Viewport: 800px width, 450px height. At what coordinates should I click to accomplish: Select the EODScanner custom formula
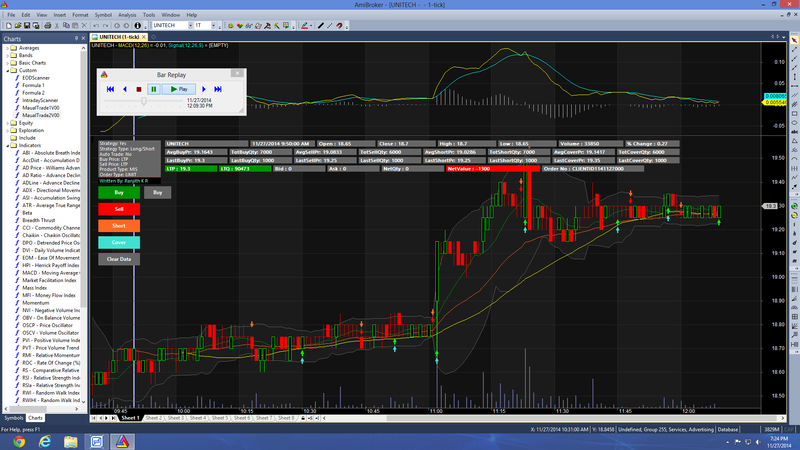click(36, 78)
